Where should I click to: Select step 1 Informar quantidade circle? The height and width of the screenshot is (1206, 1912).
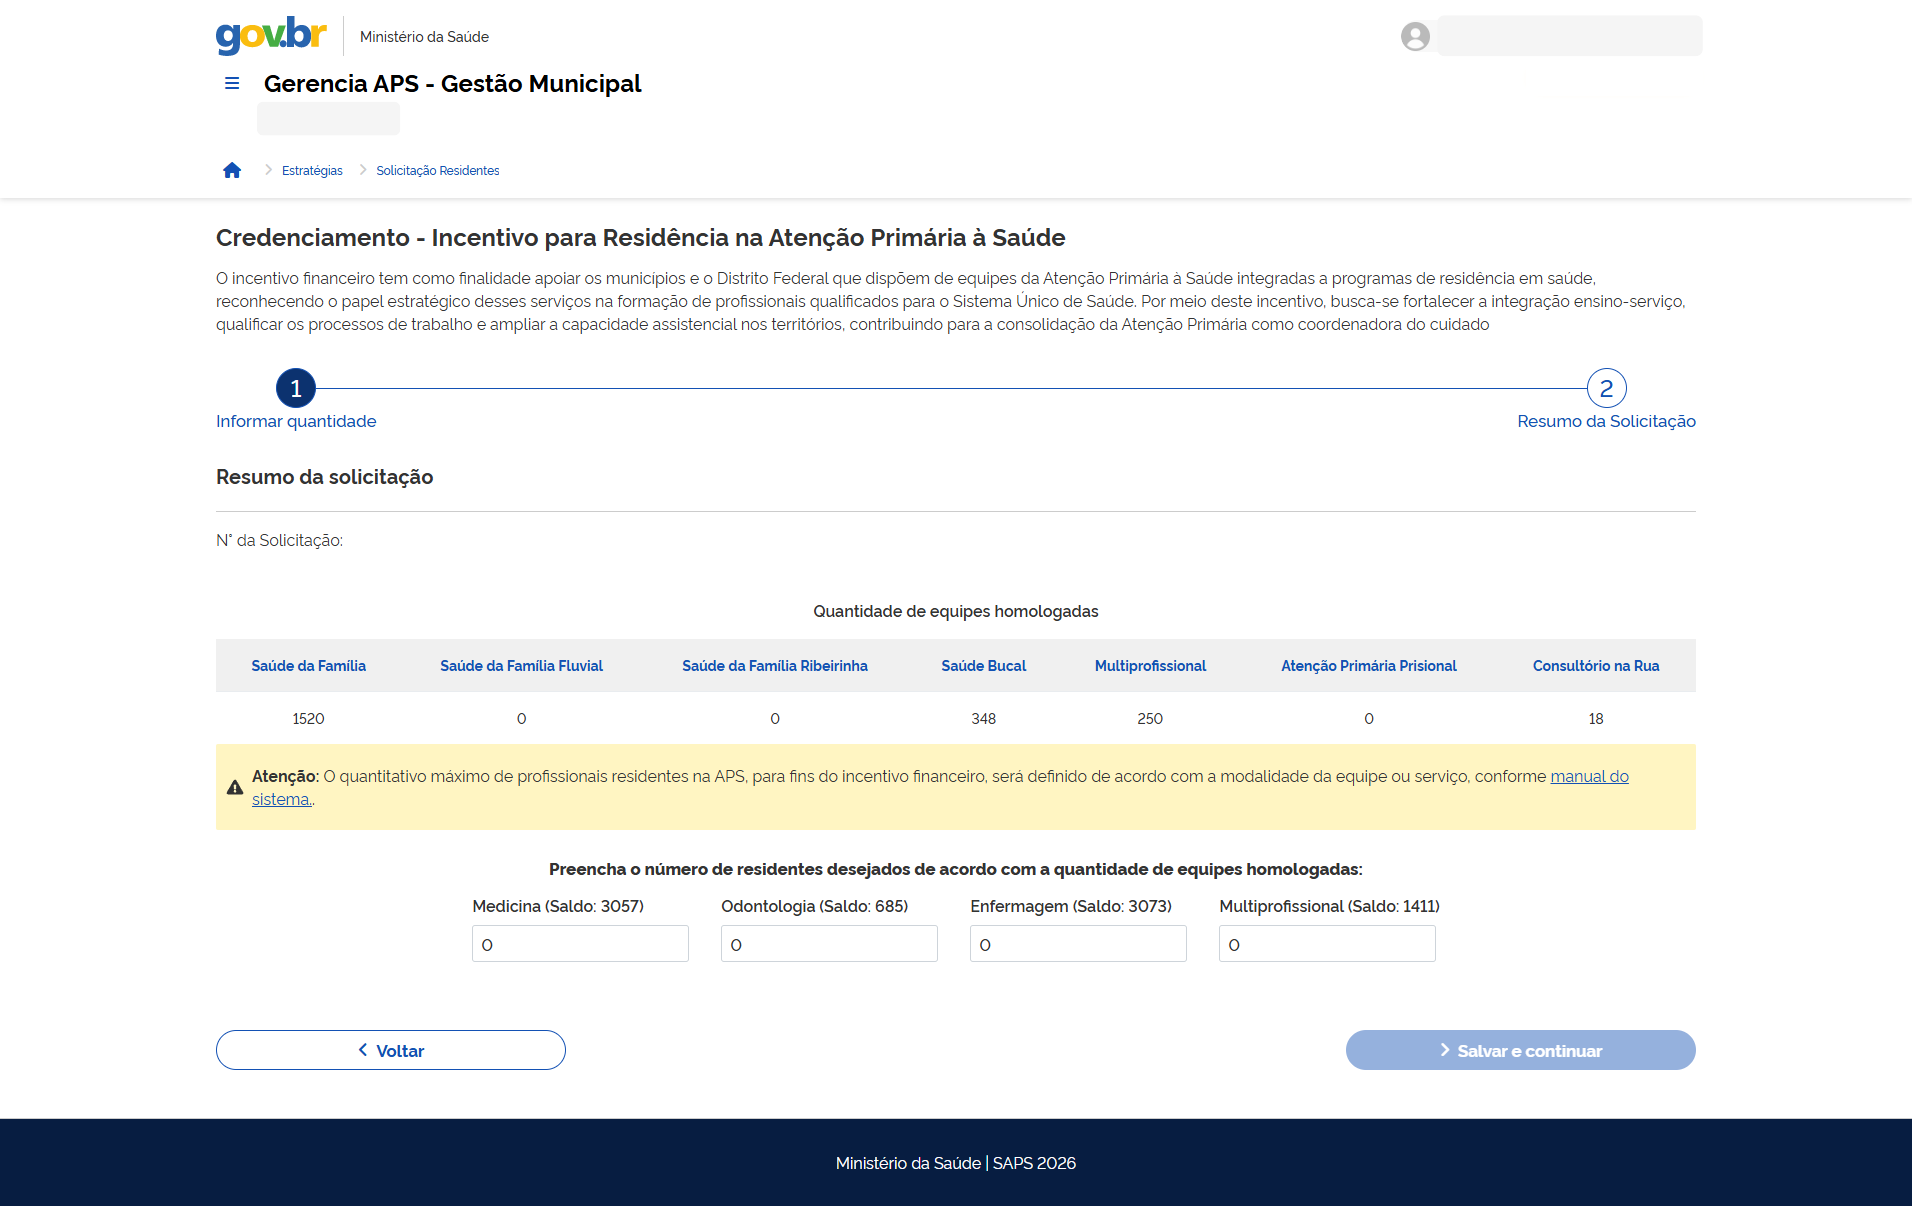click(295, 388)
